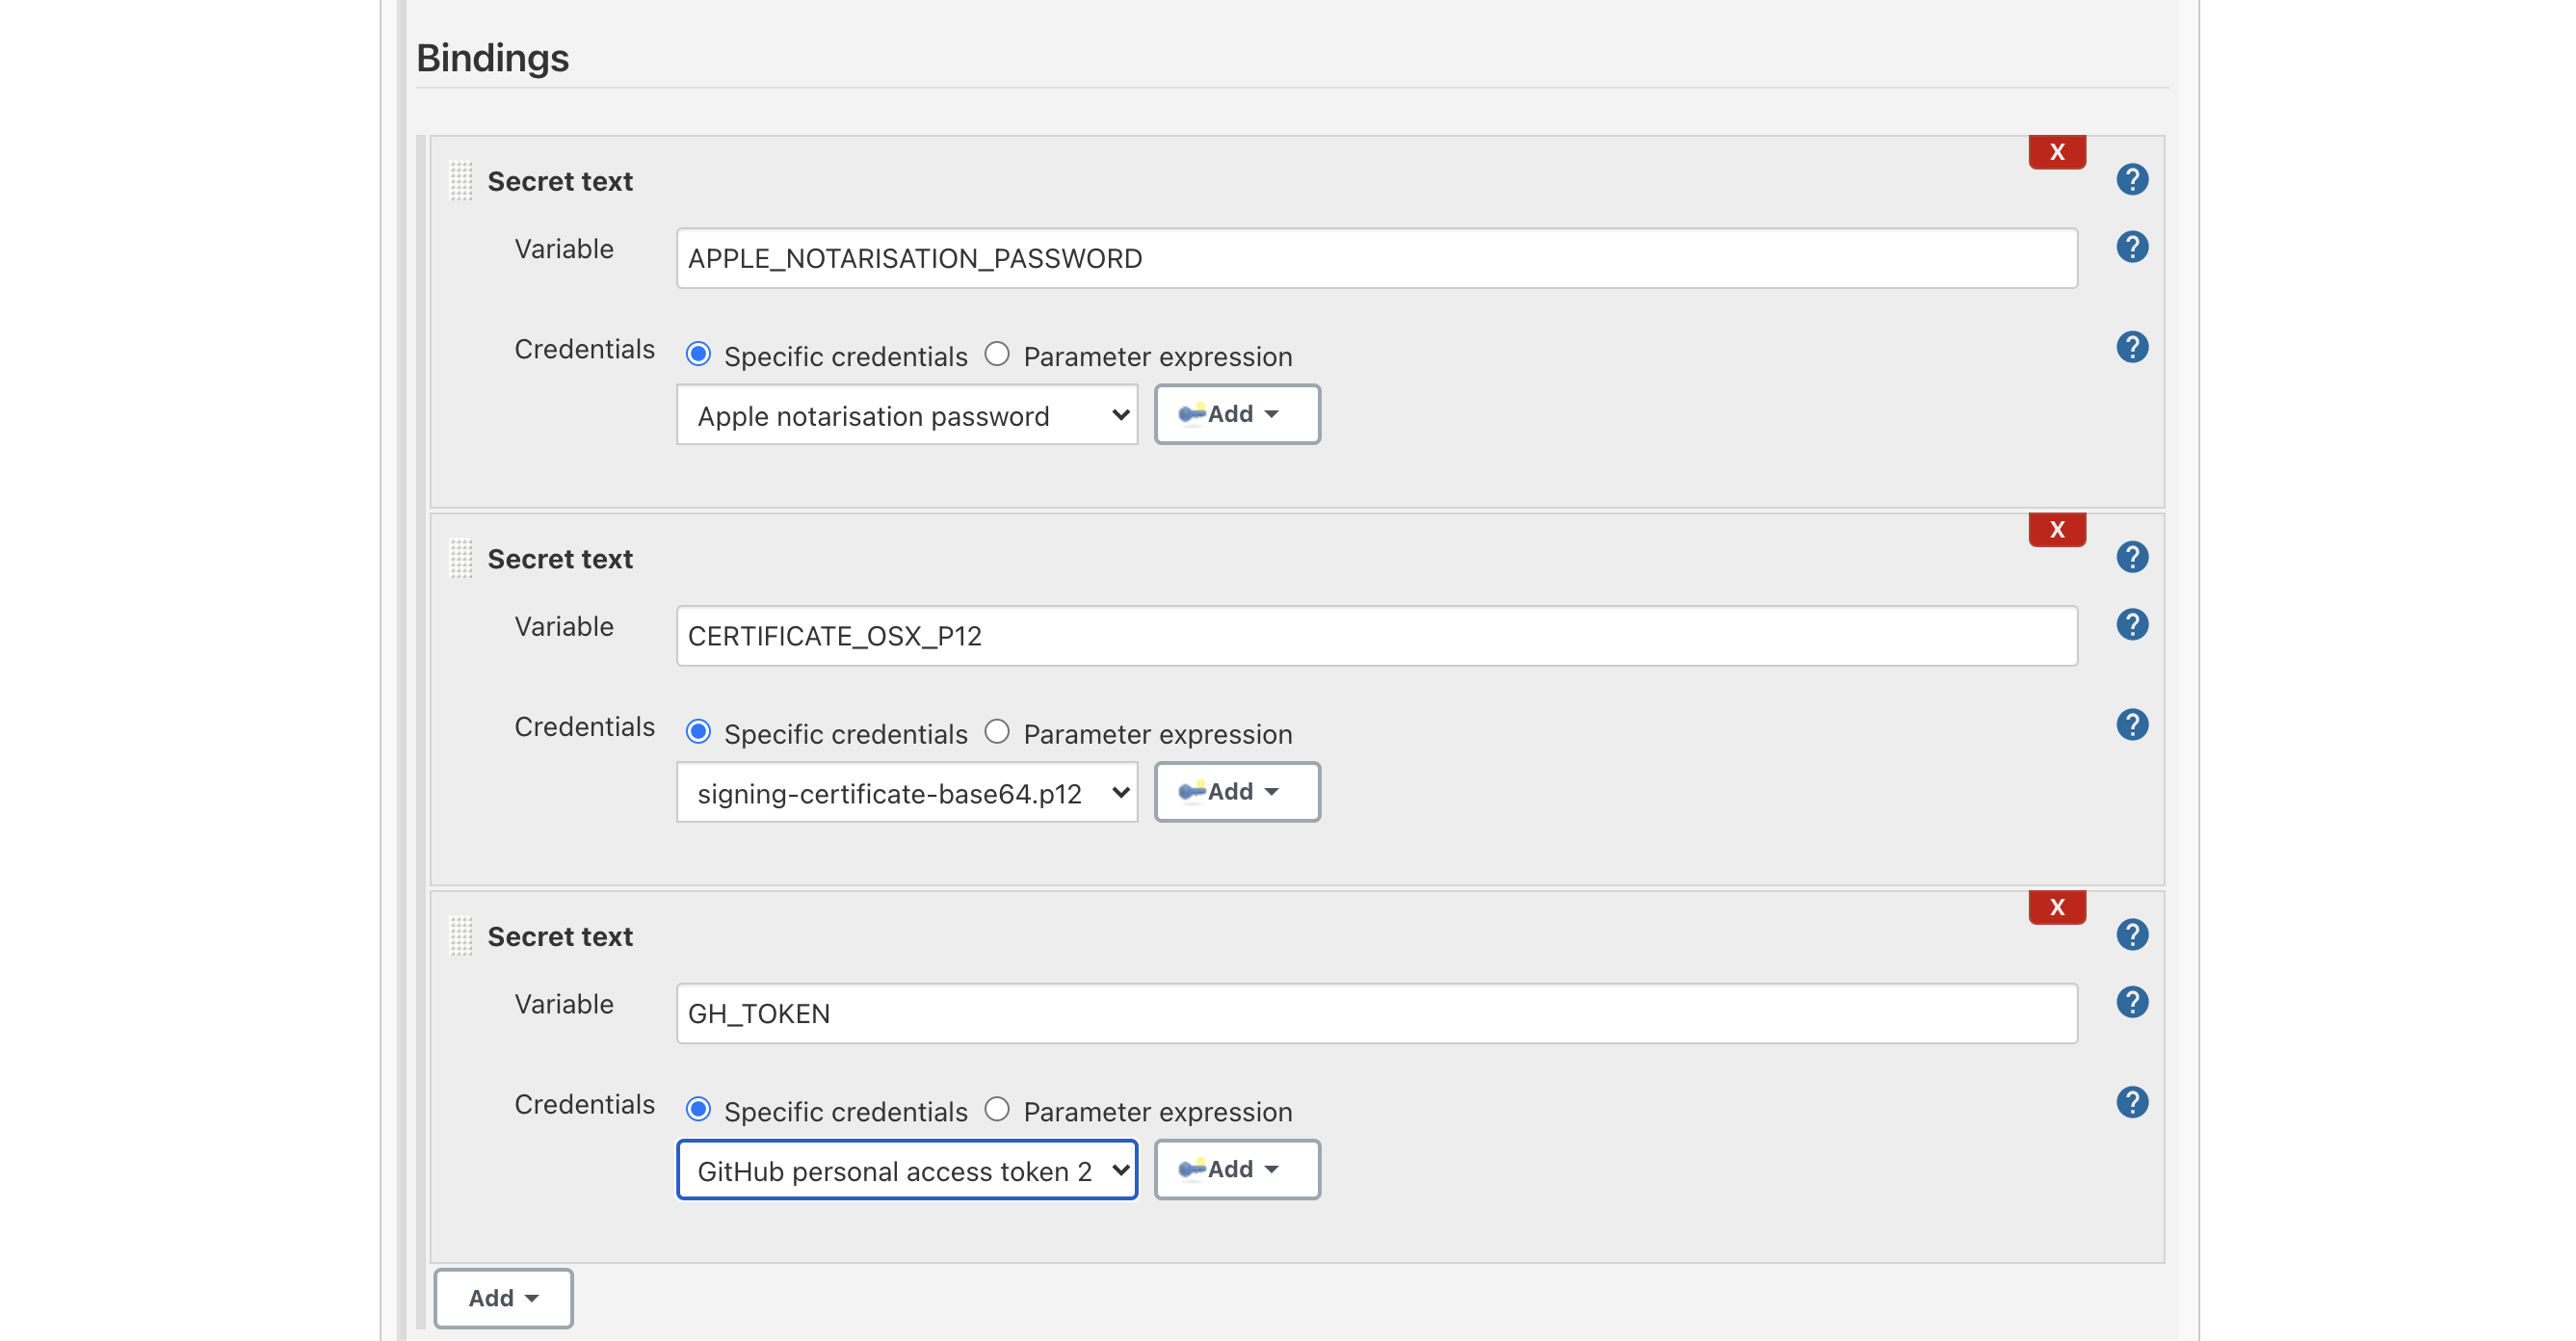
Task: Open help for Apple notarisation Credentials row
Action: tap(2131, 347)
